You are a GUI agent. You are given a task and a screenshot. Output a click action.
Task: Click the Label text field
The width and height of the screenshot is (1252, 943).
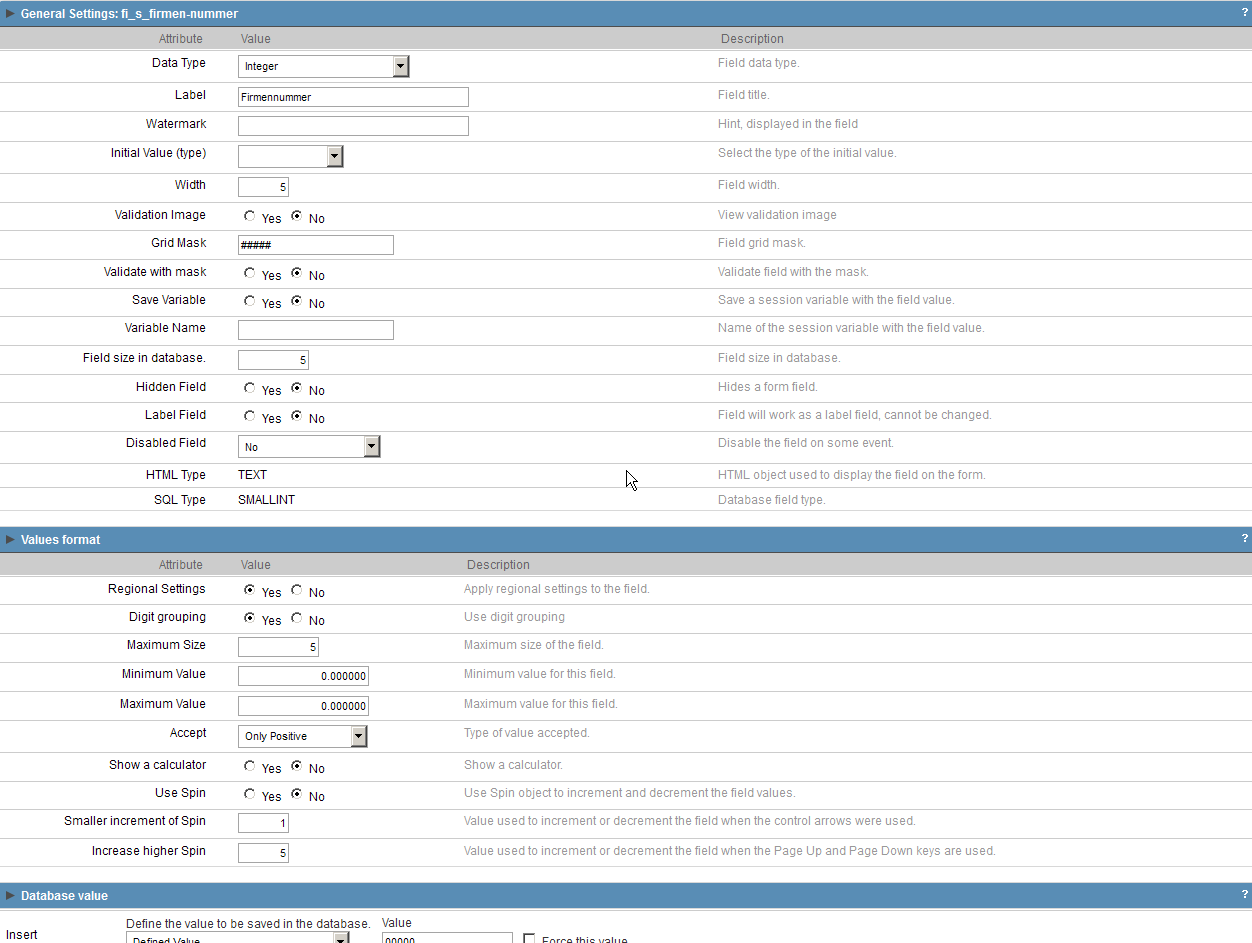coord(353,97)
